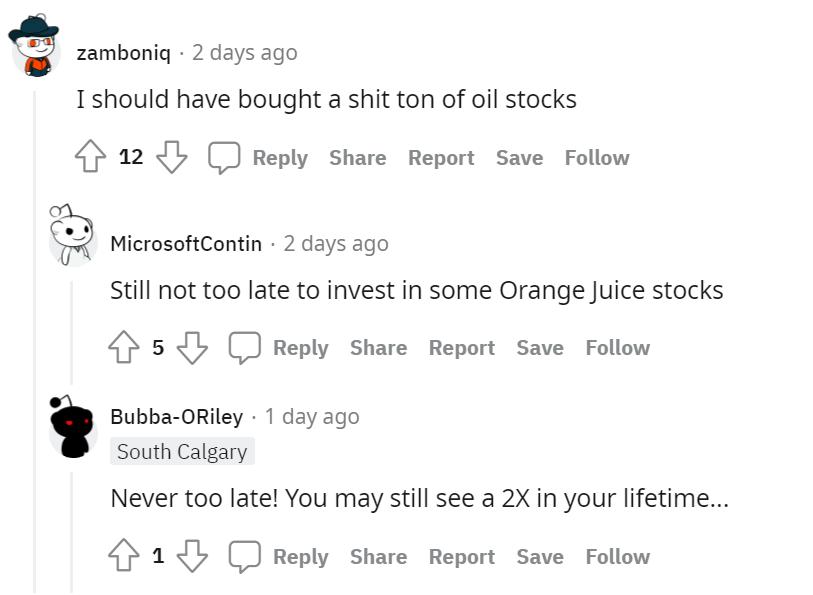Downvote zamboniq's oil stocks comment
Viewport: 813px width, 595px height.
pyautogui.click(x=172, y=158)
